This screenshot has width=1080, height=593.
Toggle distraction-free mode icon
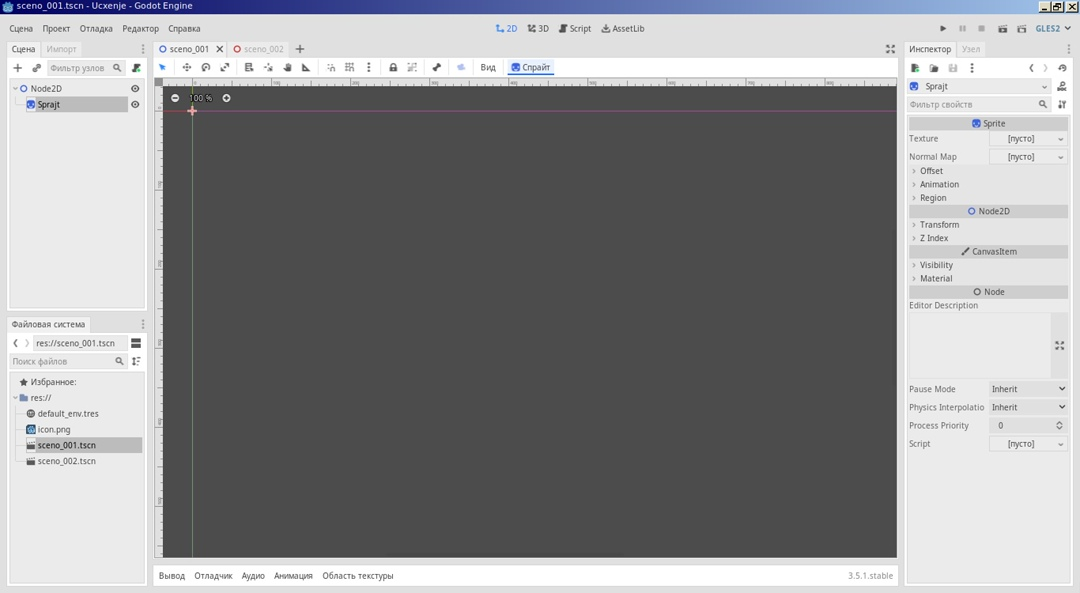[891, 50]
